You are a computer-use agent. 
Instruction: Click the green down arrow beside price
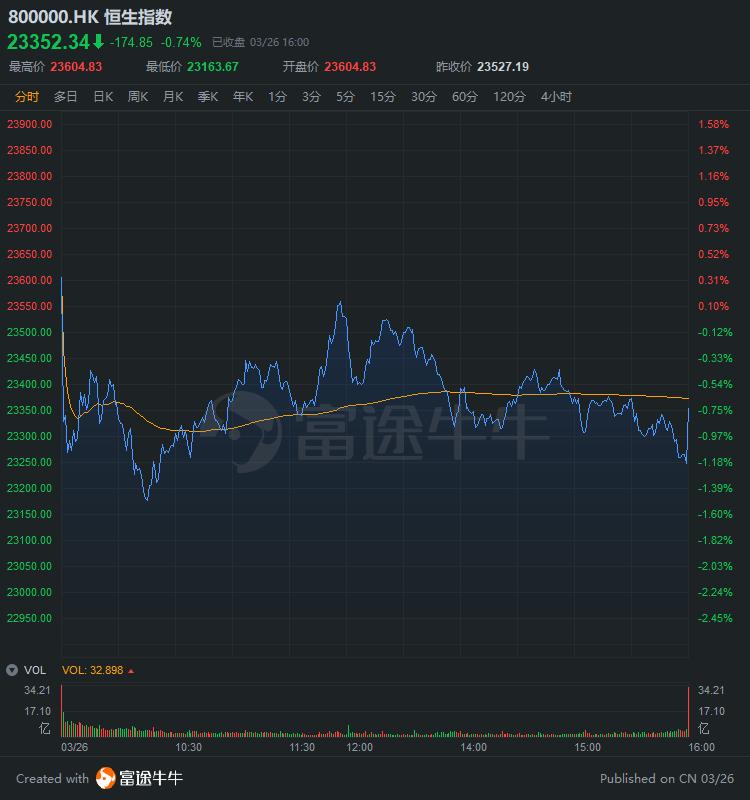(98, 42)
